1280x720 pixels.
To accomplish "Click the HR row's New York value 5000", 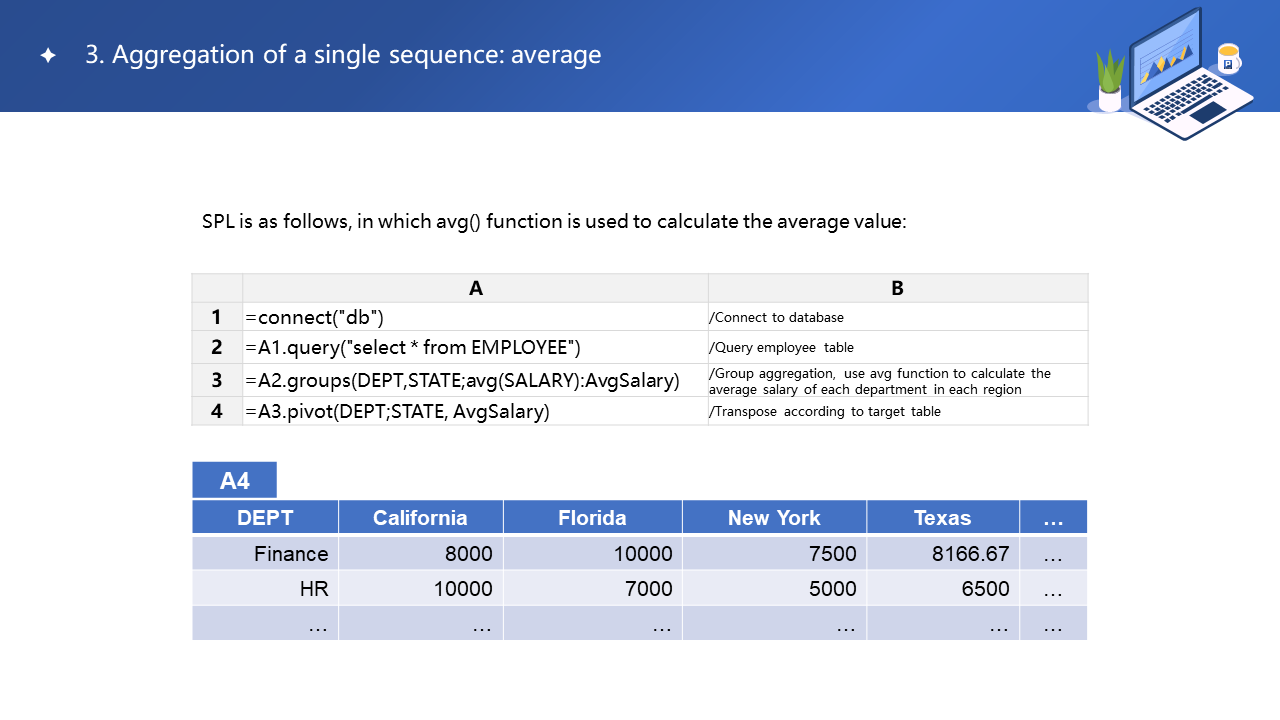I will [832, 589].
